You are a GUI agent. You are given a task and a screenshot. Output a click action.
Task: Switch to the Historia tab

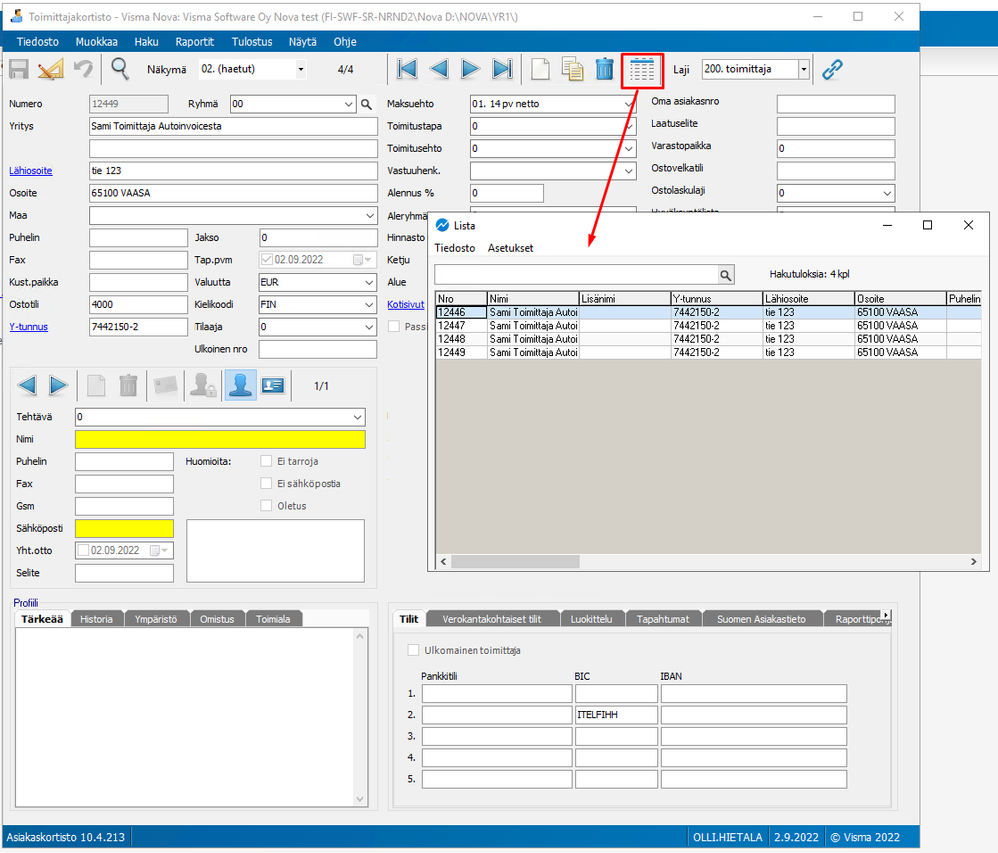[97, 619]
